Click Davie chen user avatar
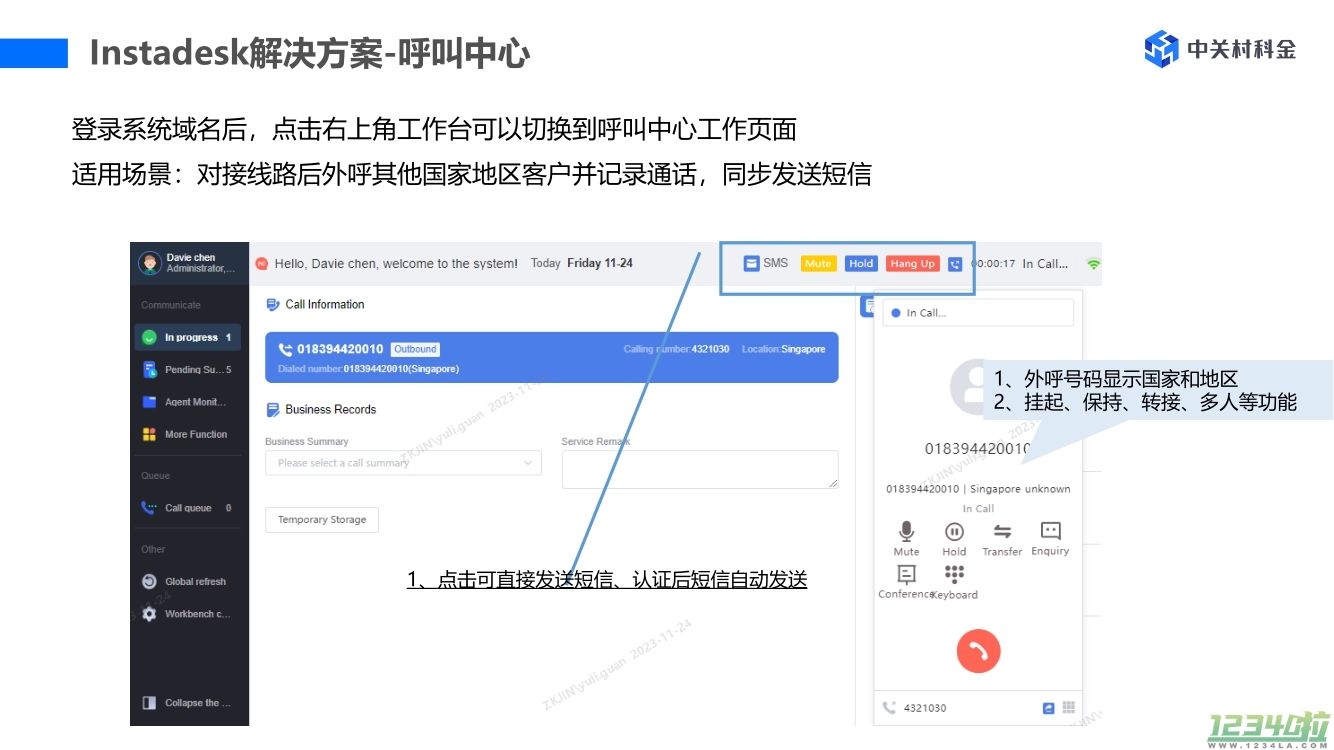Viewport: 1334px width, 750px height. (150, 263)
